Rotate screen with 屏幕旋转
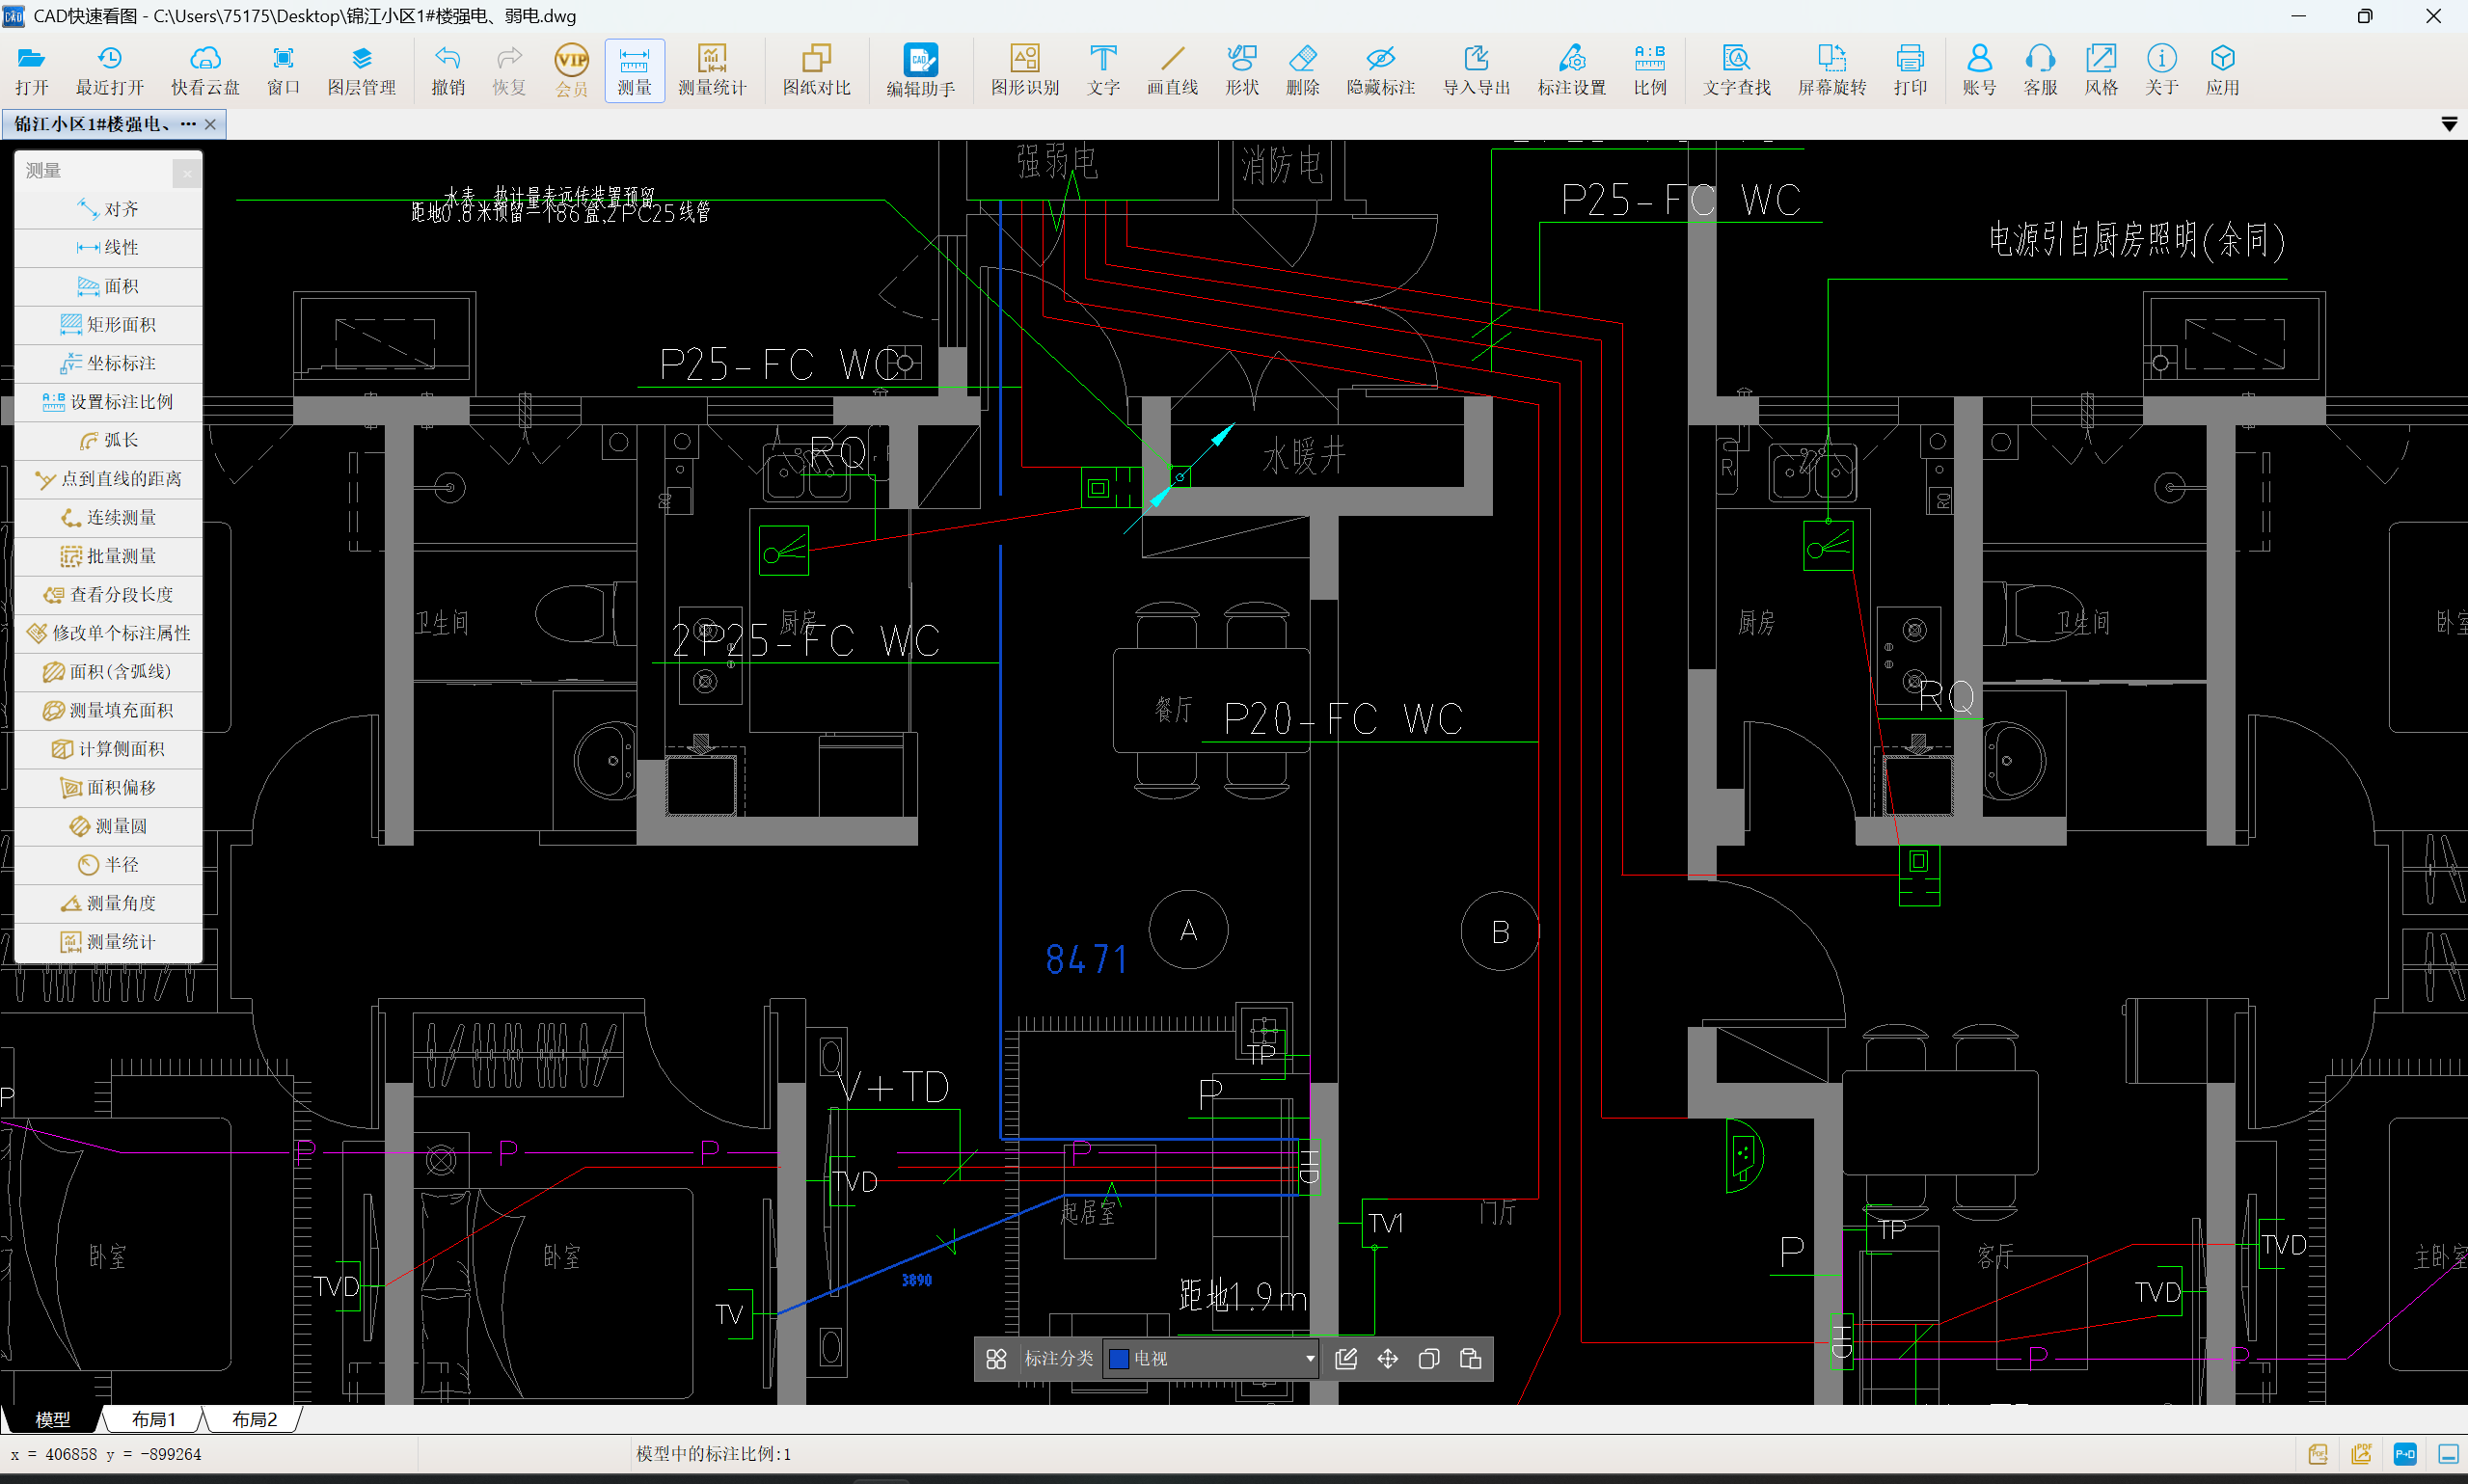 tap(1832, 70)
